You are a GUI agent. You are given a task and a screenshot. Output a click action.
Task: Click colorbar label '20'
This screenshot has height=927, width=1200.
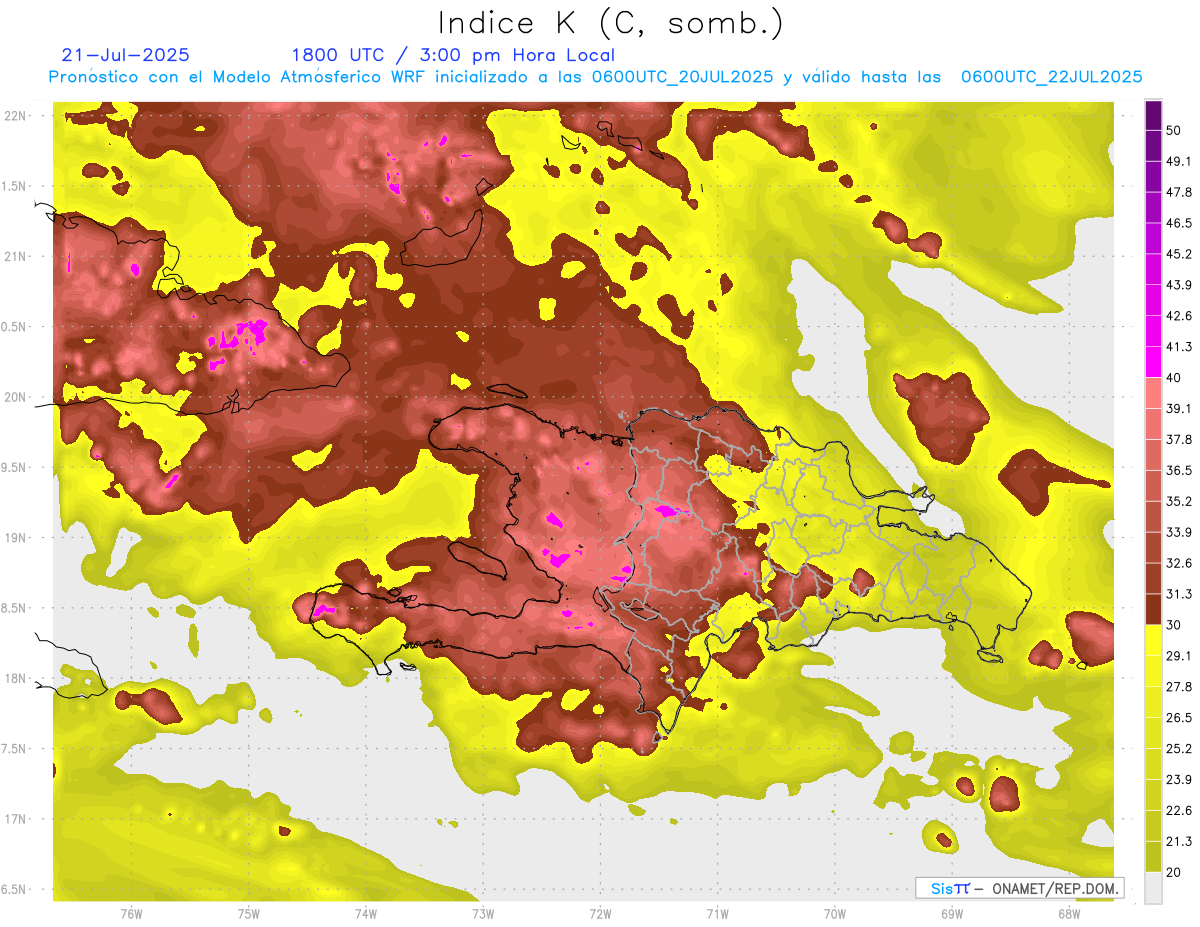tap(1174, 872)
